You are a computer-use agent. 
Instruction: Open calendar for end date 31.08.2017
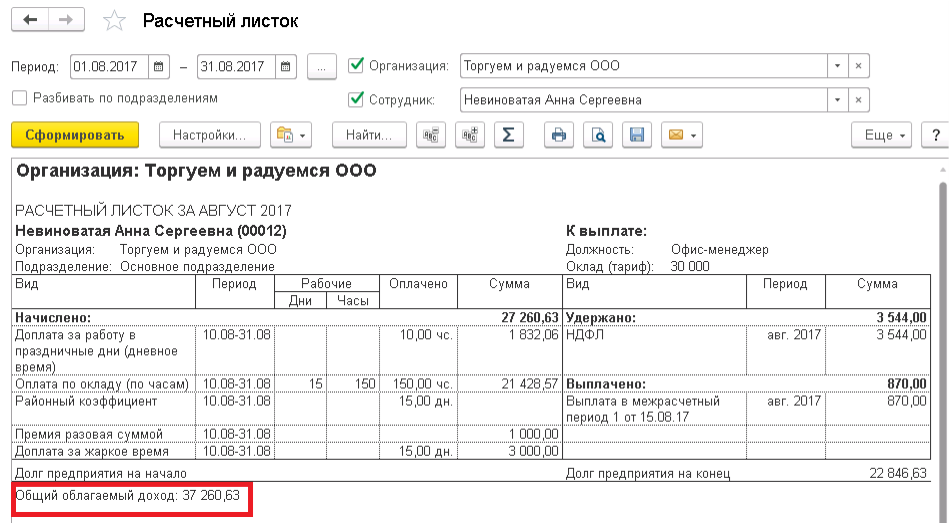(x=285, y=66)
